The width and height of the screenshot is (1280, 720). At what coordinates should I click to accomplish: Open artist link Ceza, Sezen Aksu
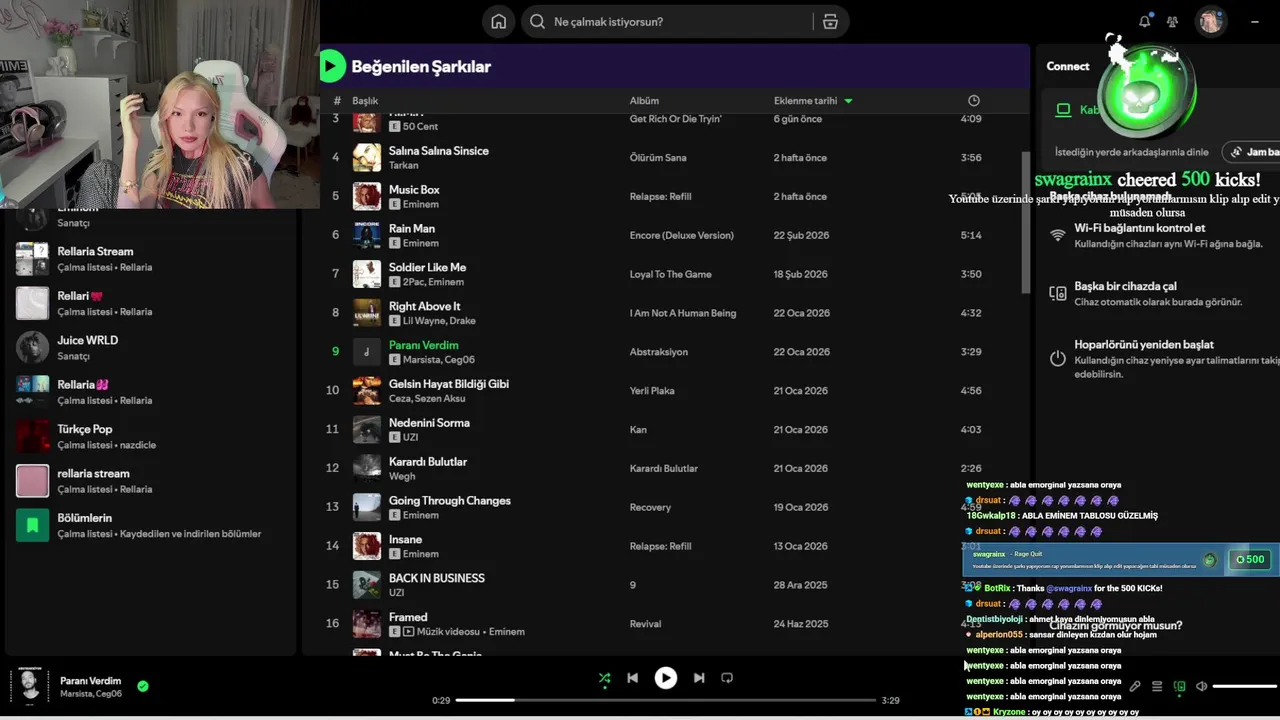pos(427,398)
